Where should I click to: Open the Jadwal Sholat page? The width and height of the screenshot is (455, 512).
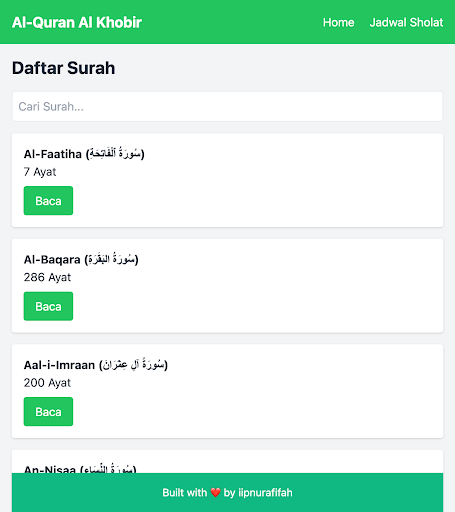pos(406,22)
